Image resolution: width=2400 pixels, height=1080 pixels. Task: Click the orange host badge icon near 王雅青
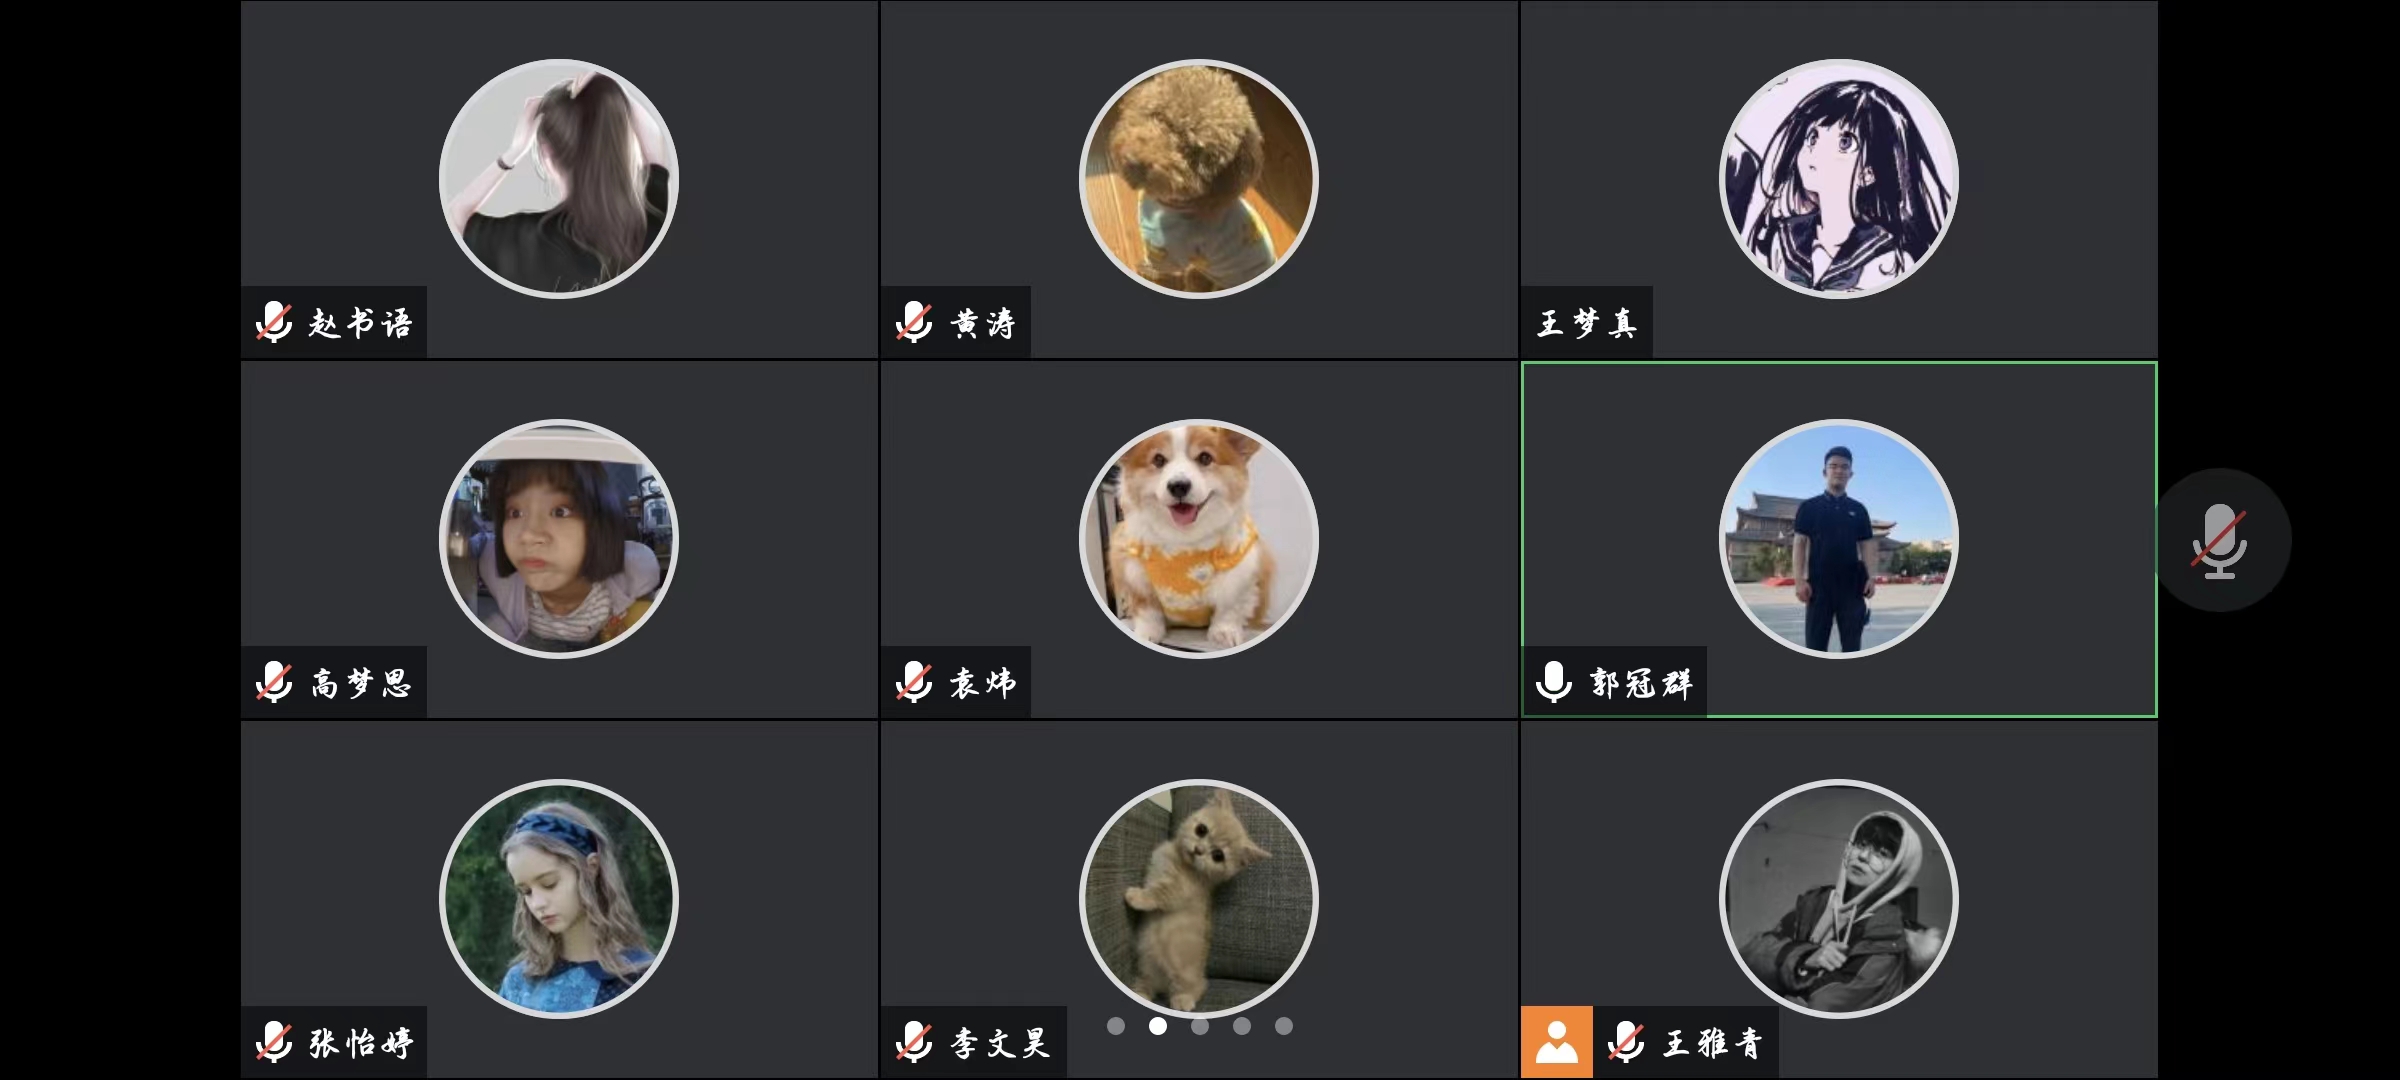(x=1557, y=1042)
